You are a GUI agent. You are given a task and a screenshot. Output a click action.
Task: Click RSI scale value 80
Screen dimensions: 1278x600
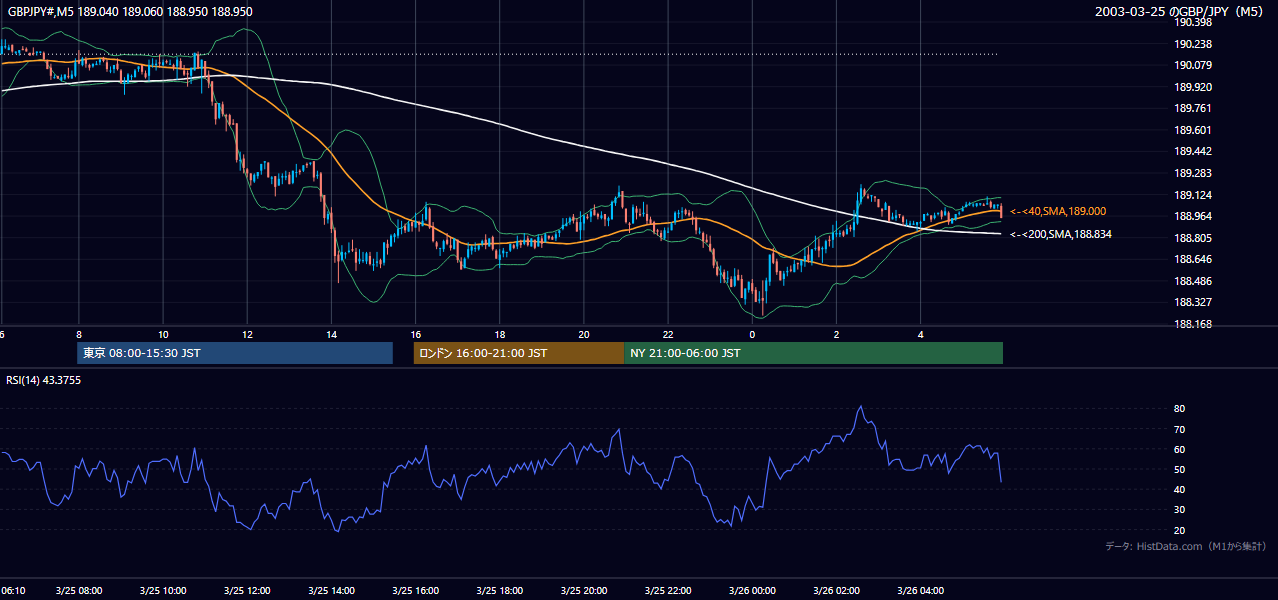[x=1179, y=409]
